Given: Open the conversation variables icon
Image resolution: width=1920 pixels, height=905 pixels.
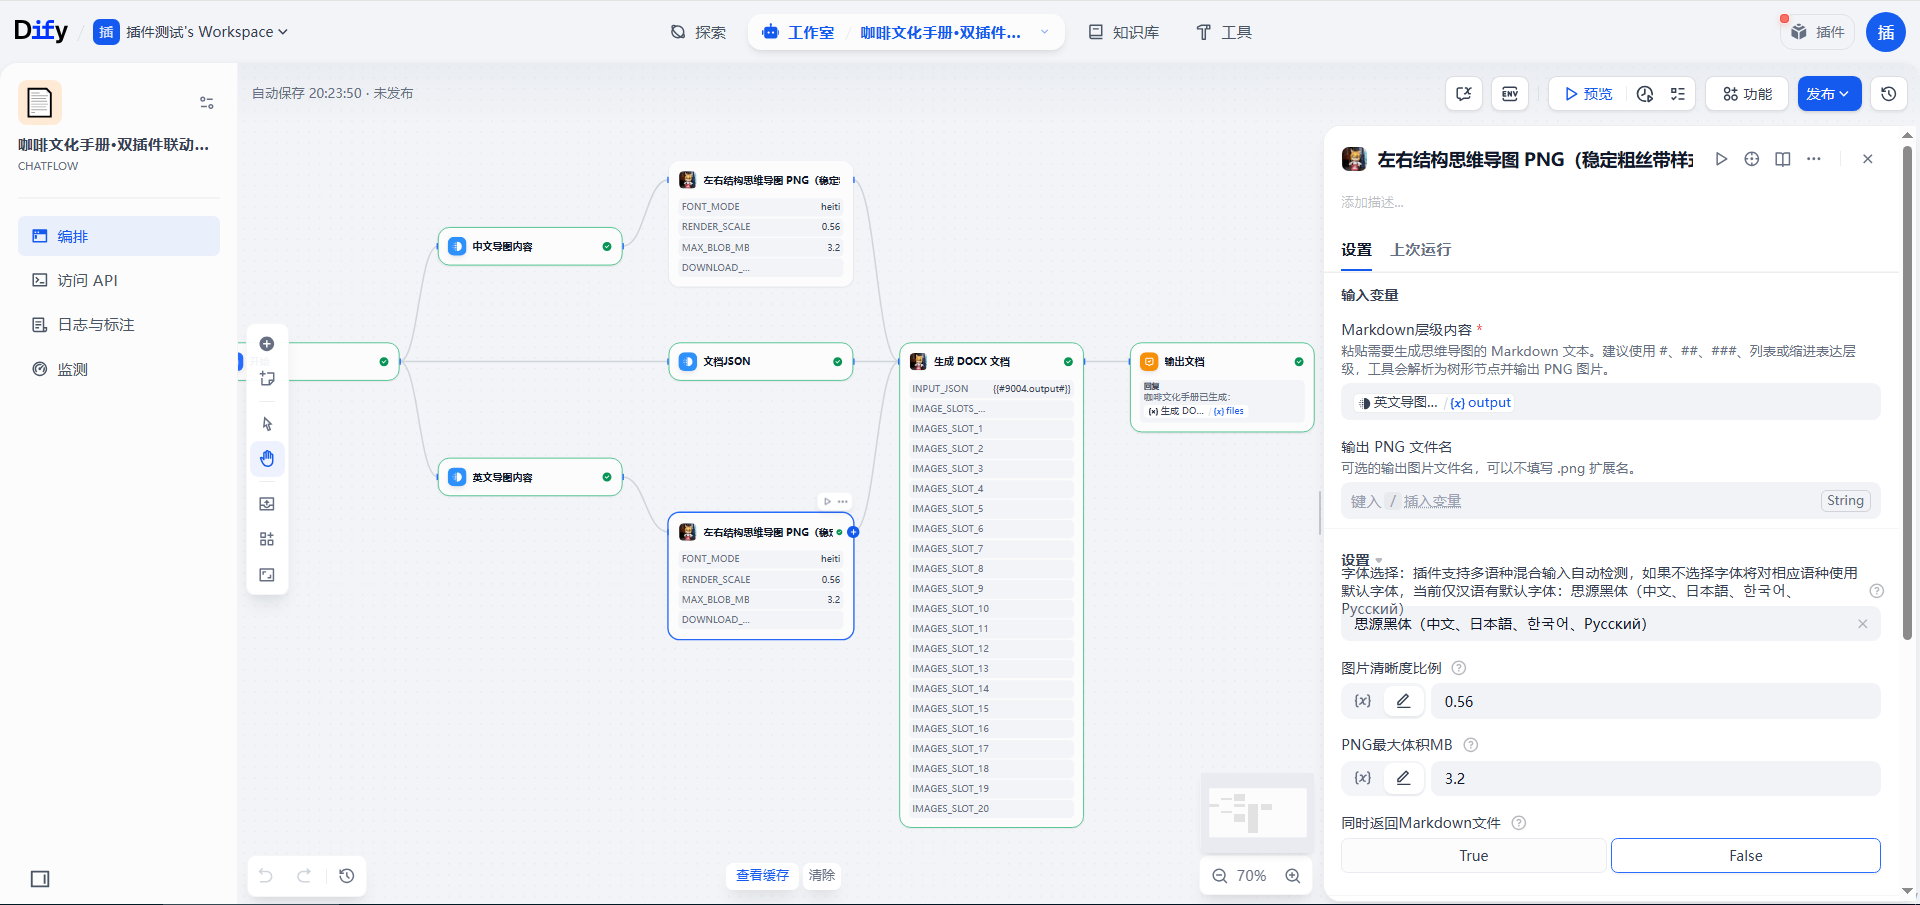Looking at the screenshot, I should (1464, 94).
